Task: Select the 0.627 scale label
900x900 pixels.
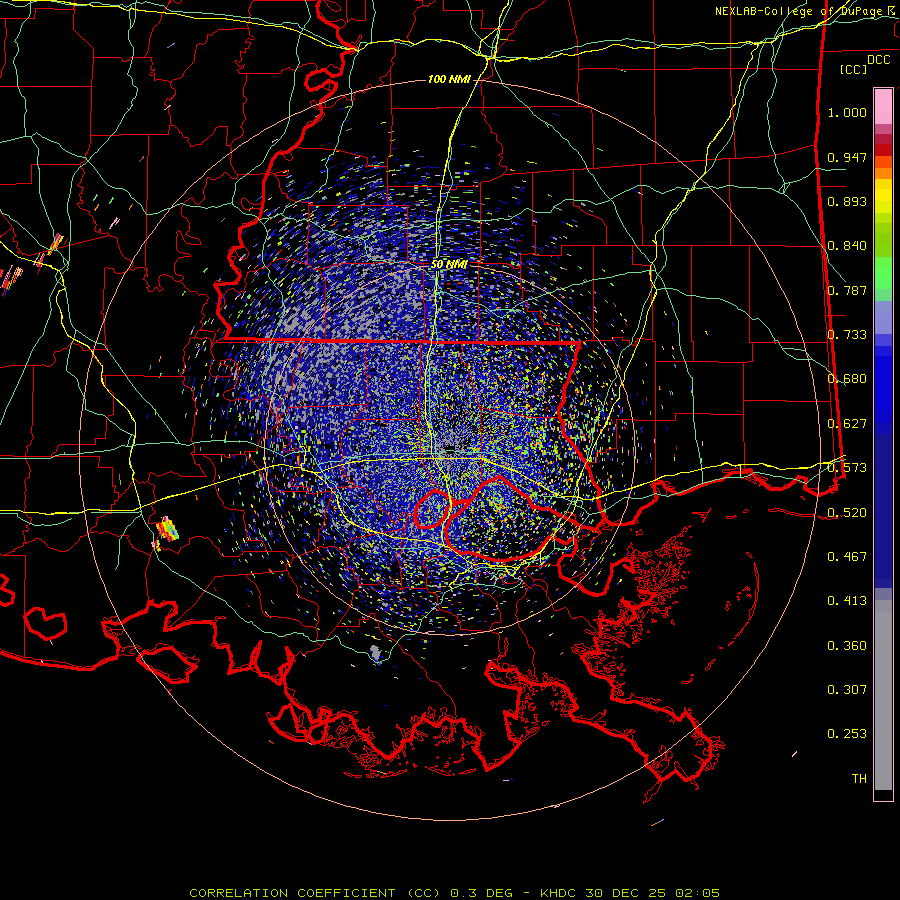Action: [847, 424]
